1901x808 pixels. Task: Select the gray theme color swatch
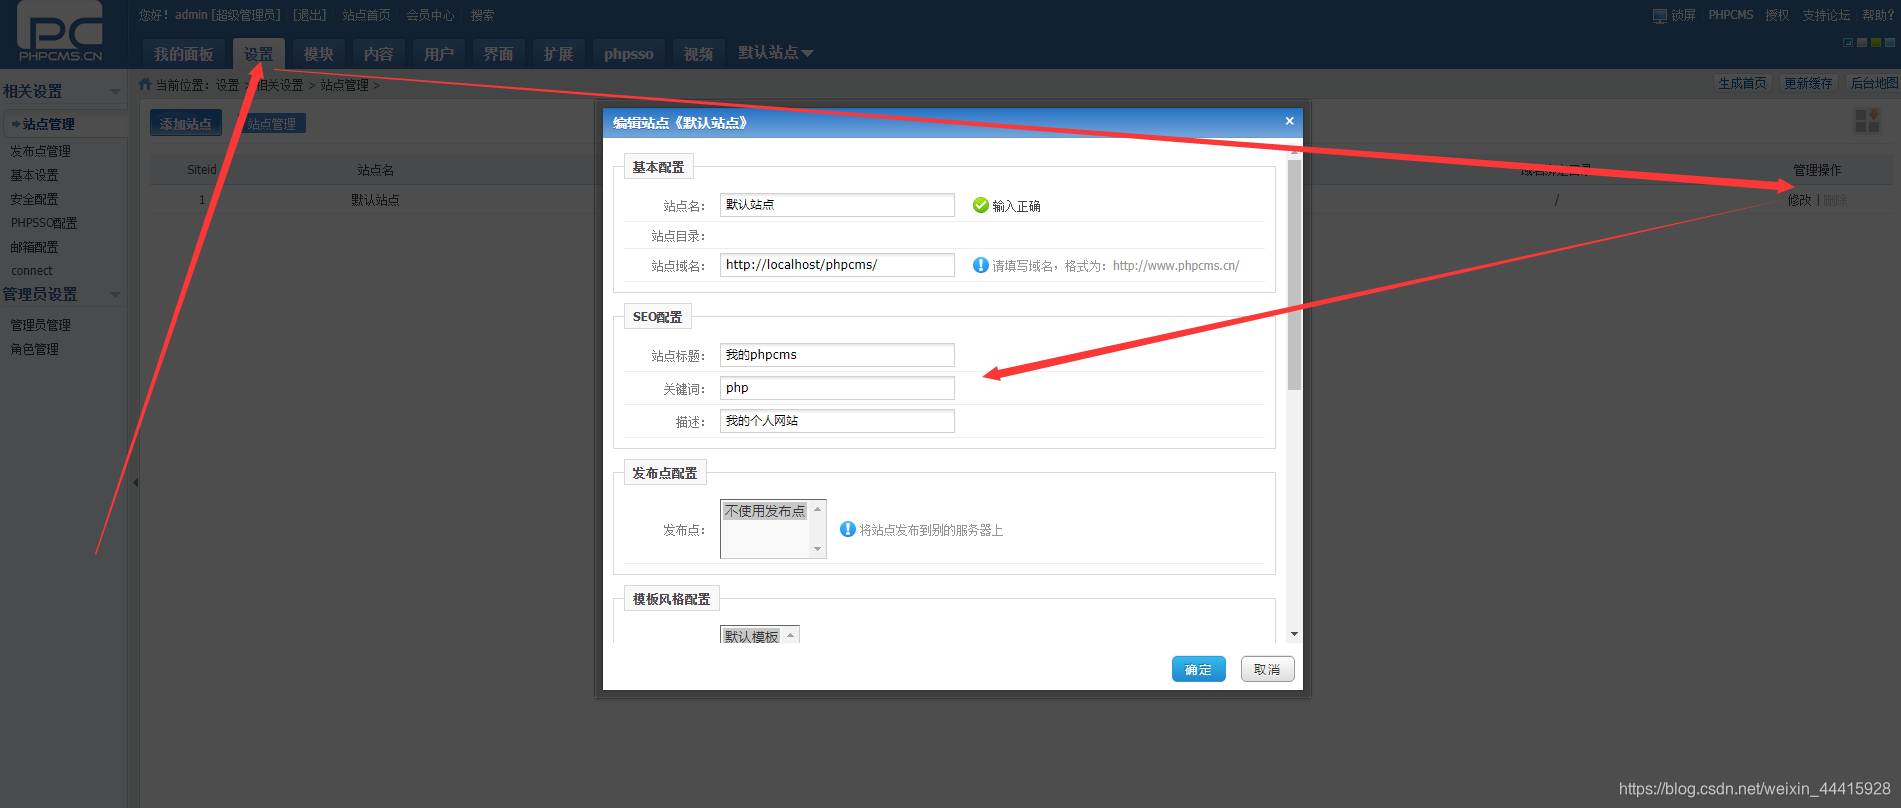1862,43
